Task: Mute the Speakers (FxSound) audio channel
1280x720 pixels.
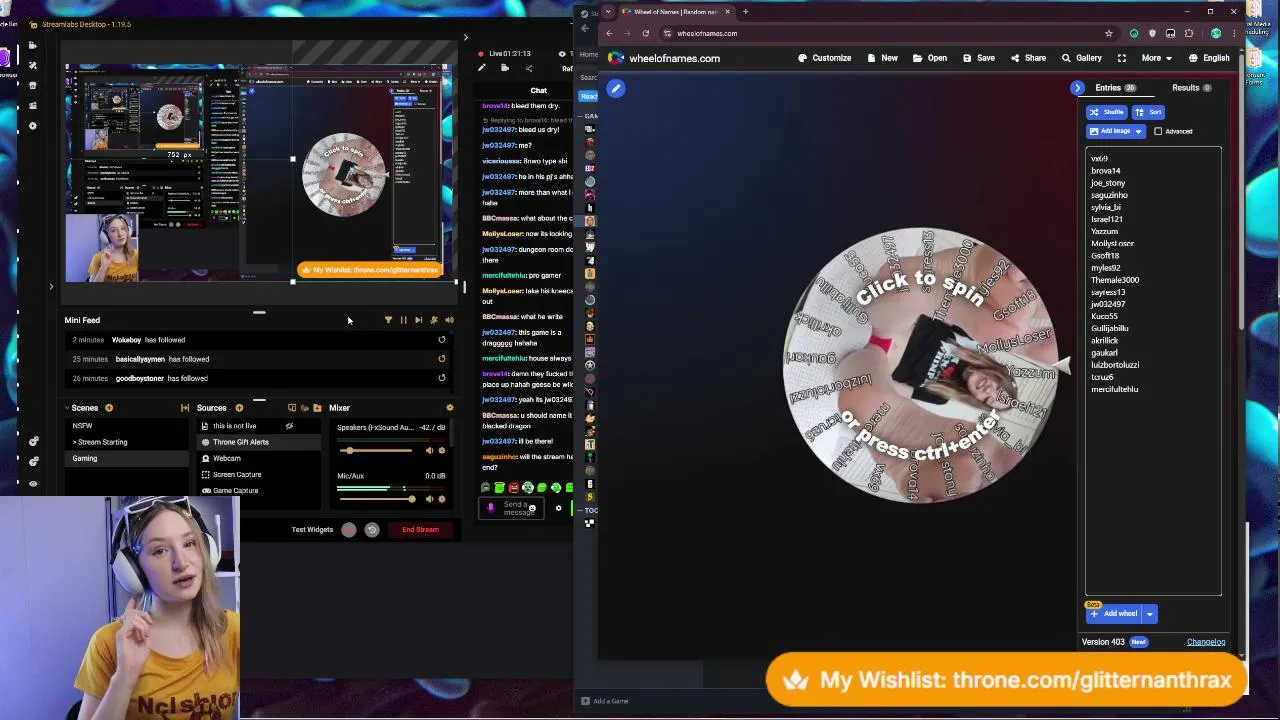Action: (x=429, y=450)
